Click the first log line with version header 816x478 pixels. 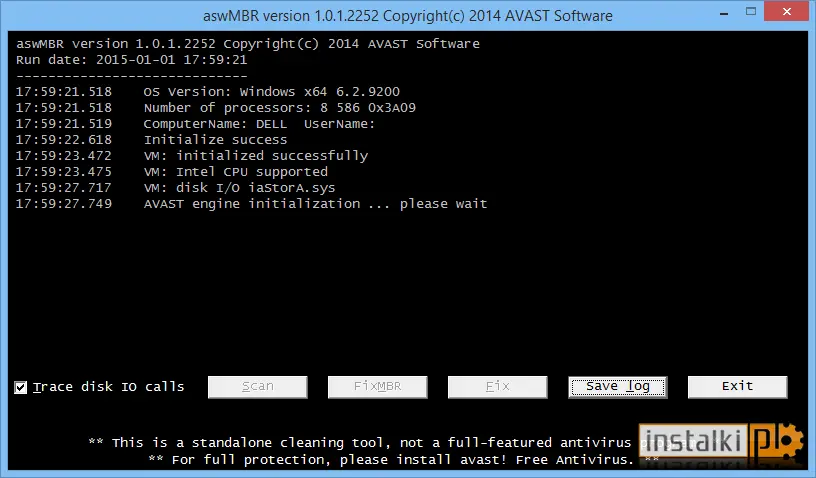[248, 44]
